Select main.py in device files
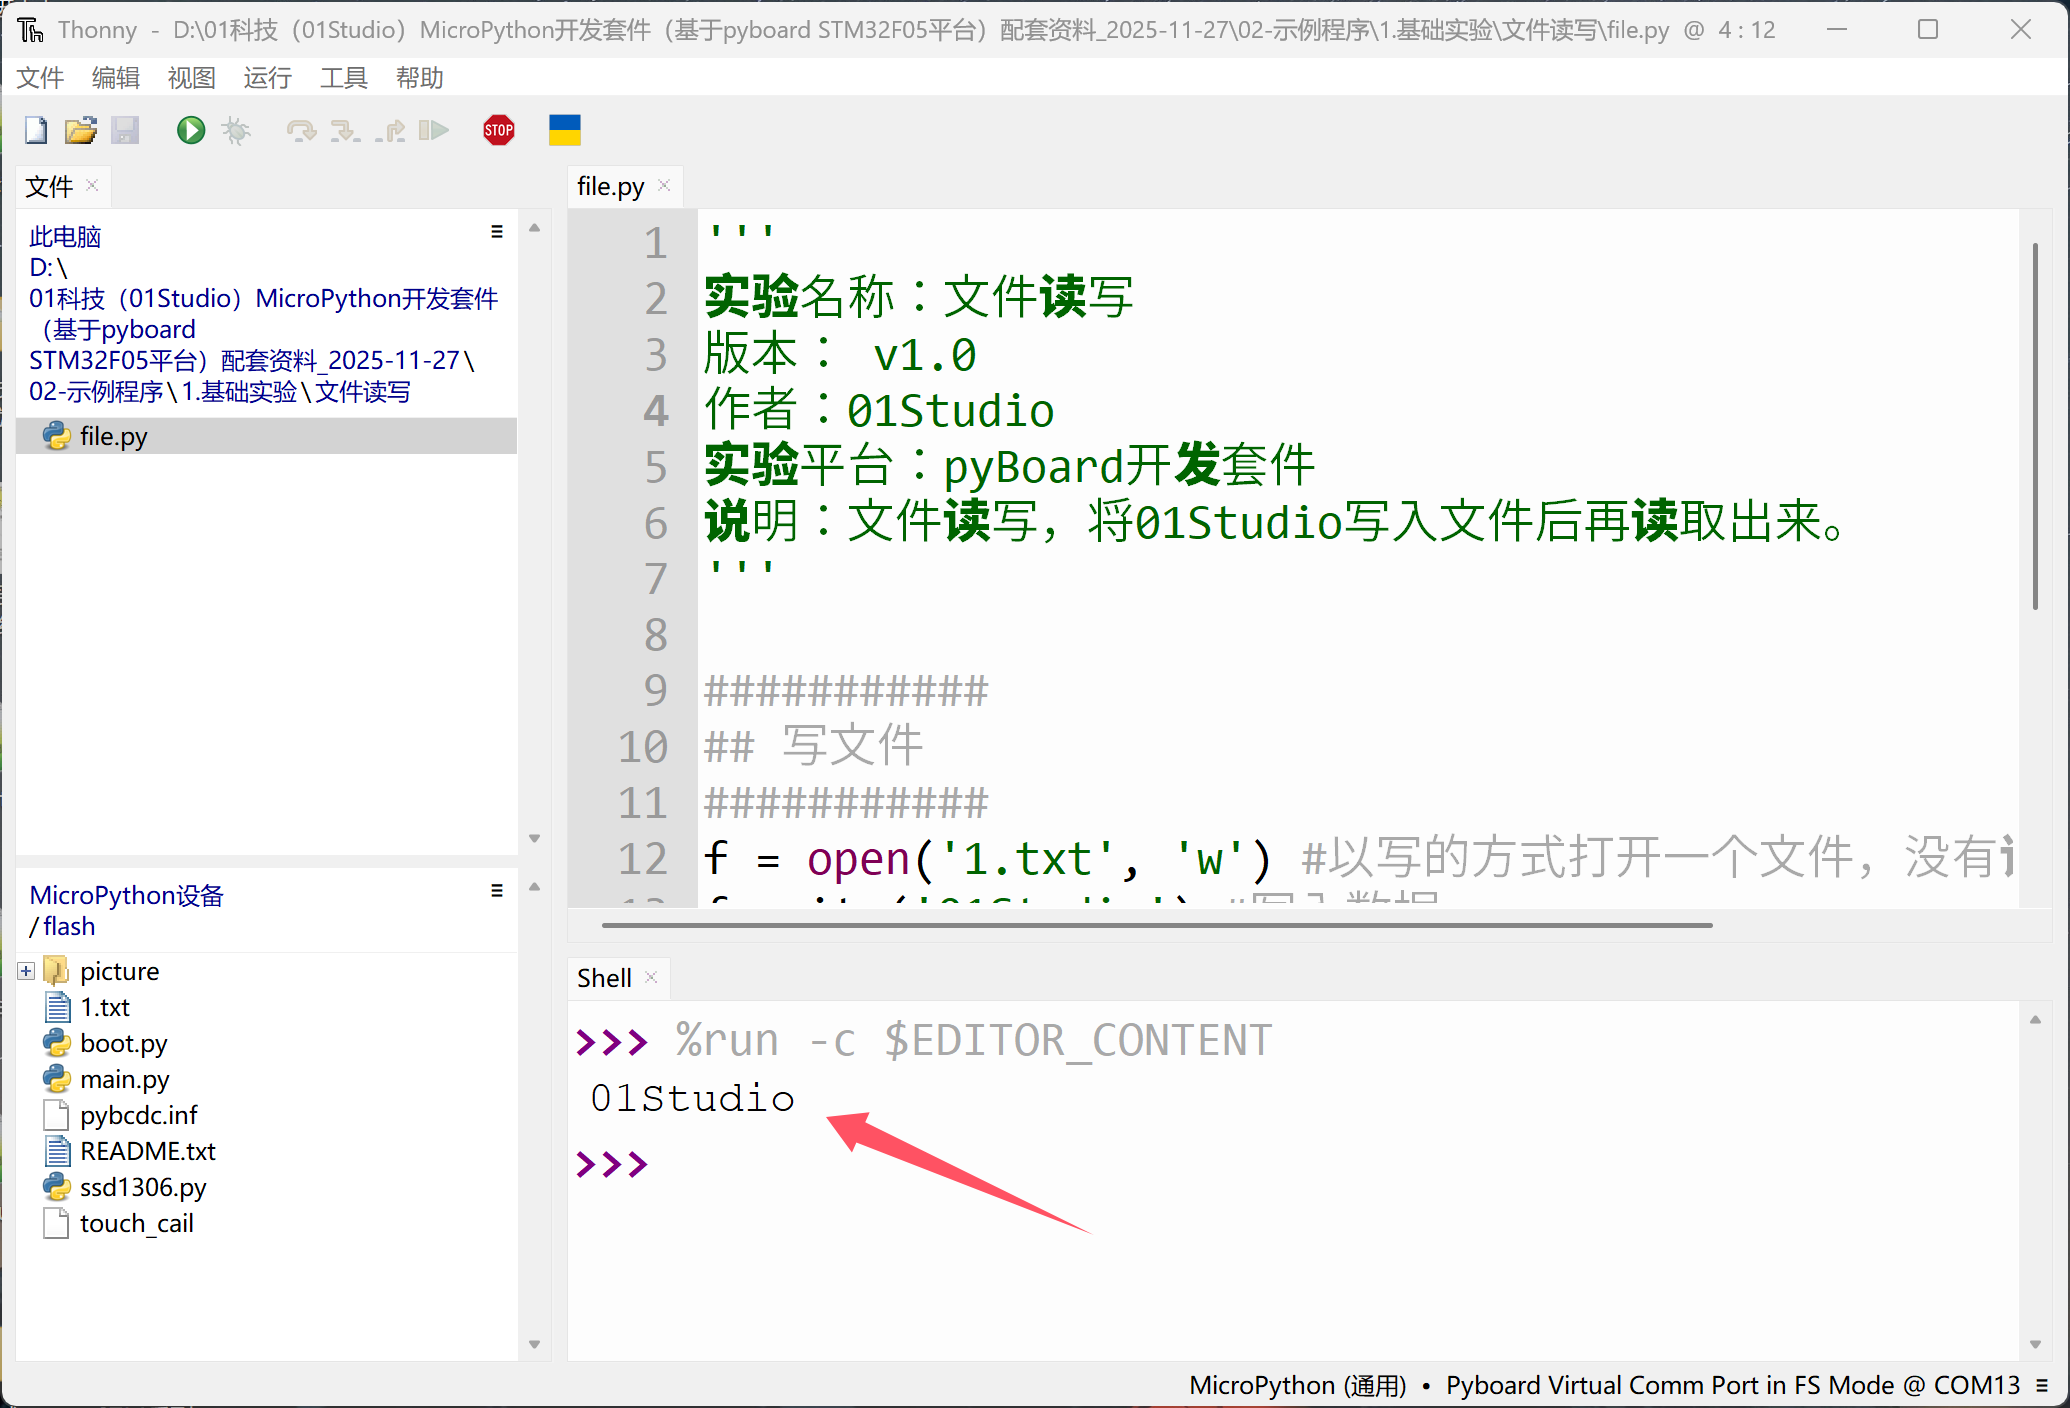This screenshot has width=2070, height=1408. [x=124, y=1079]
